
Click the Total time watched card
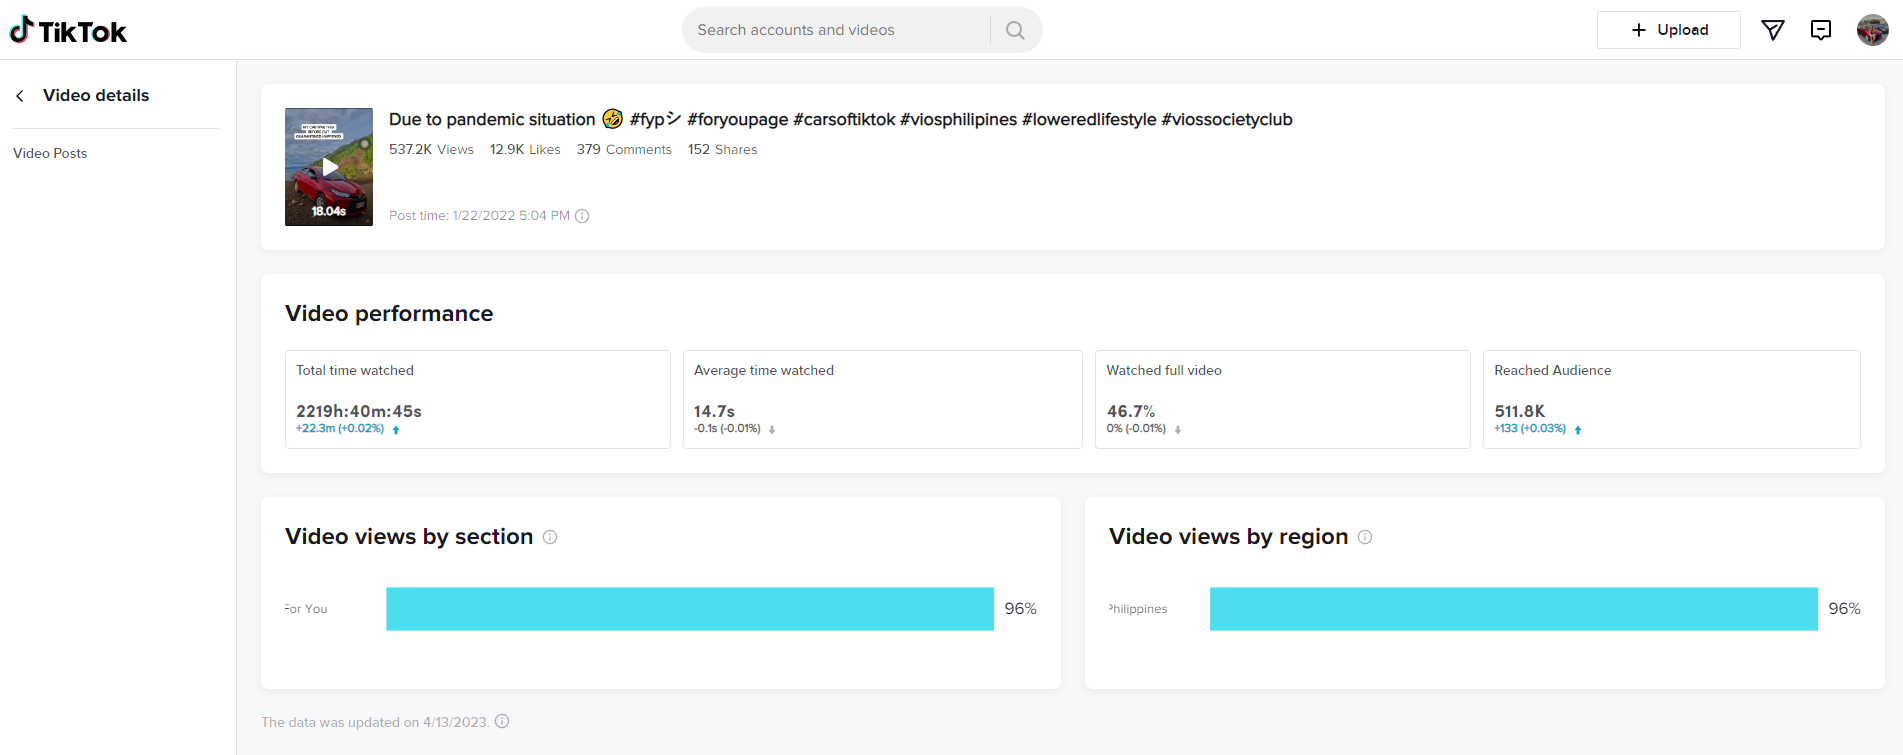pyautogui.click(x=477, y=399)
